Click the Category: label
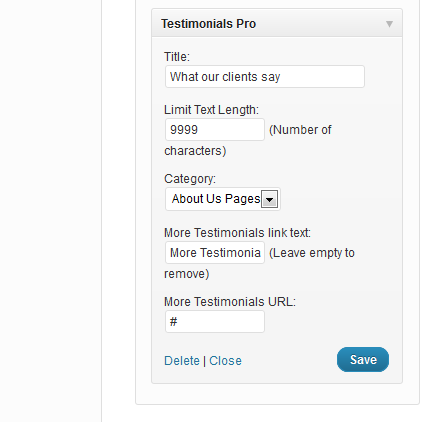Viewport: 427px width, 422px height. (x=190, y=179)
